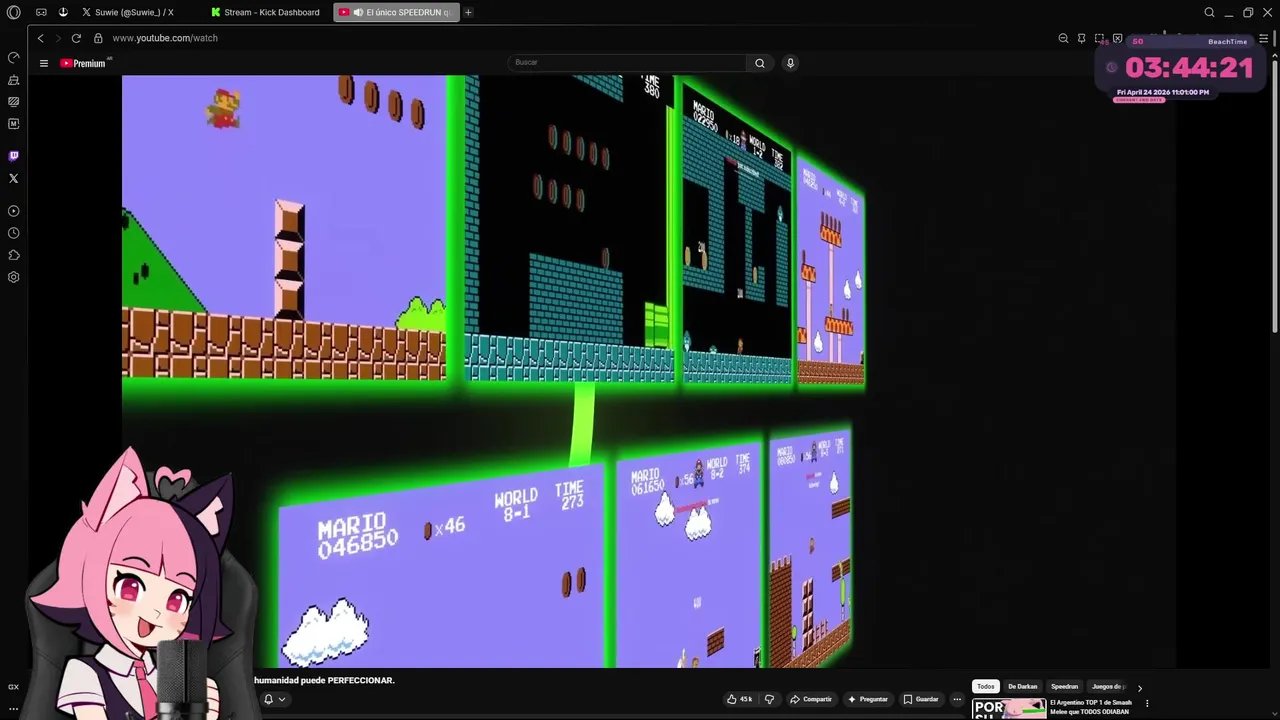Image resolution: width=1280 pixels, height=720 pixels.
Task: Open GX Control speedometer in sidebar
Action: (13, 58)
